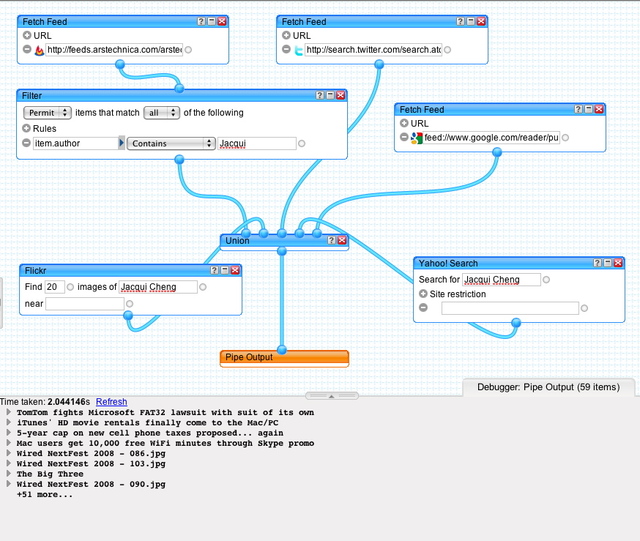Remove the google reader feed URL row
The height and width of the screenshot is (541, 640).
404,137
